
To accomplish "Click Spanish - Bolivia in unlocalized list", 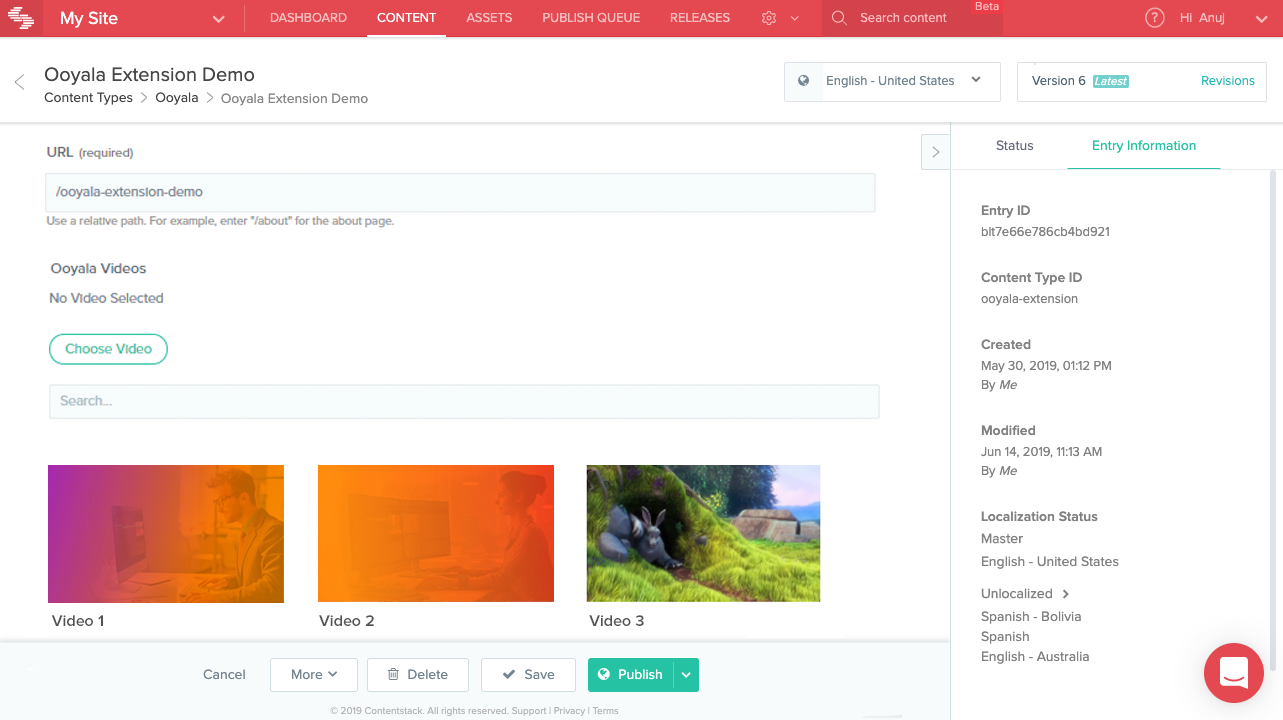I will [x=1031, y=617].
